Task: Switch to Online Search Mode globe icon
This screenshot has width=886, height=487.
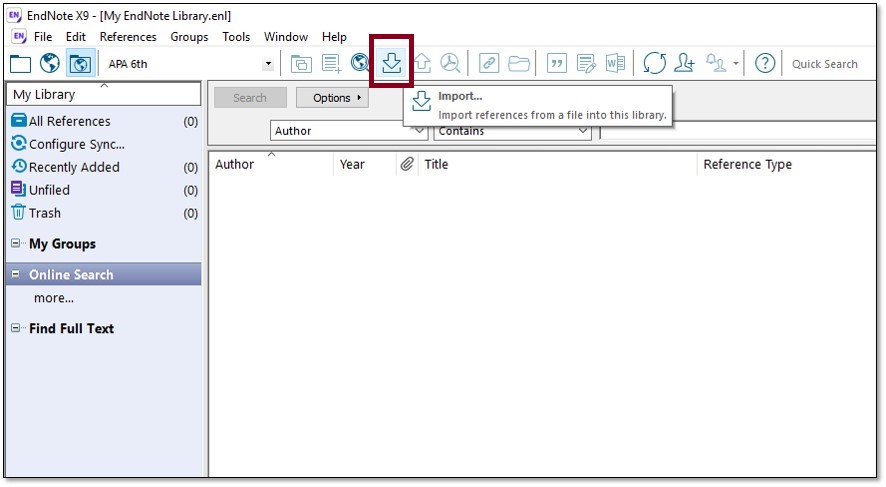Action: (x=50, y=63)
